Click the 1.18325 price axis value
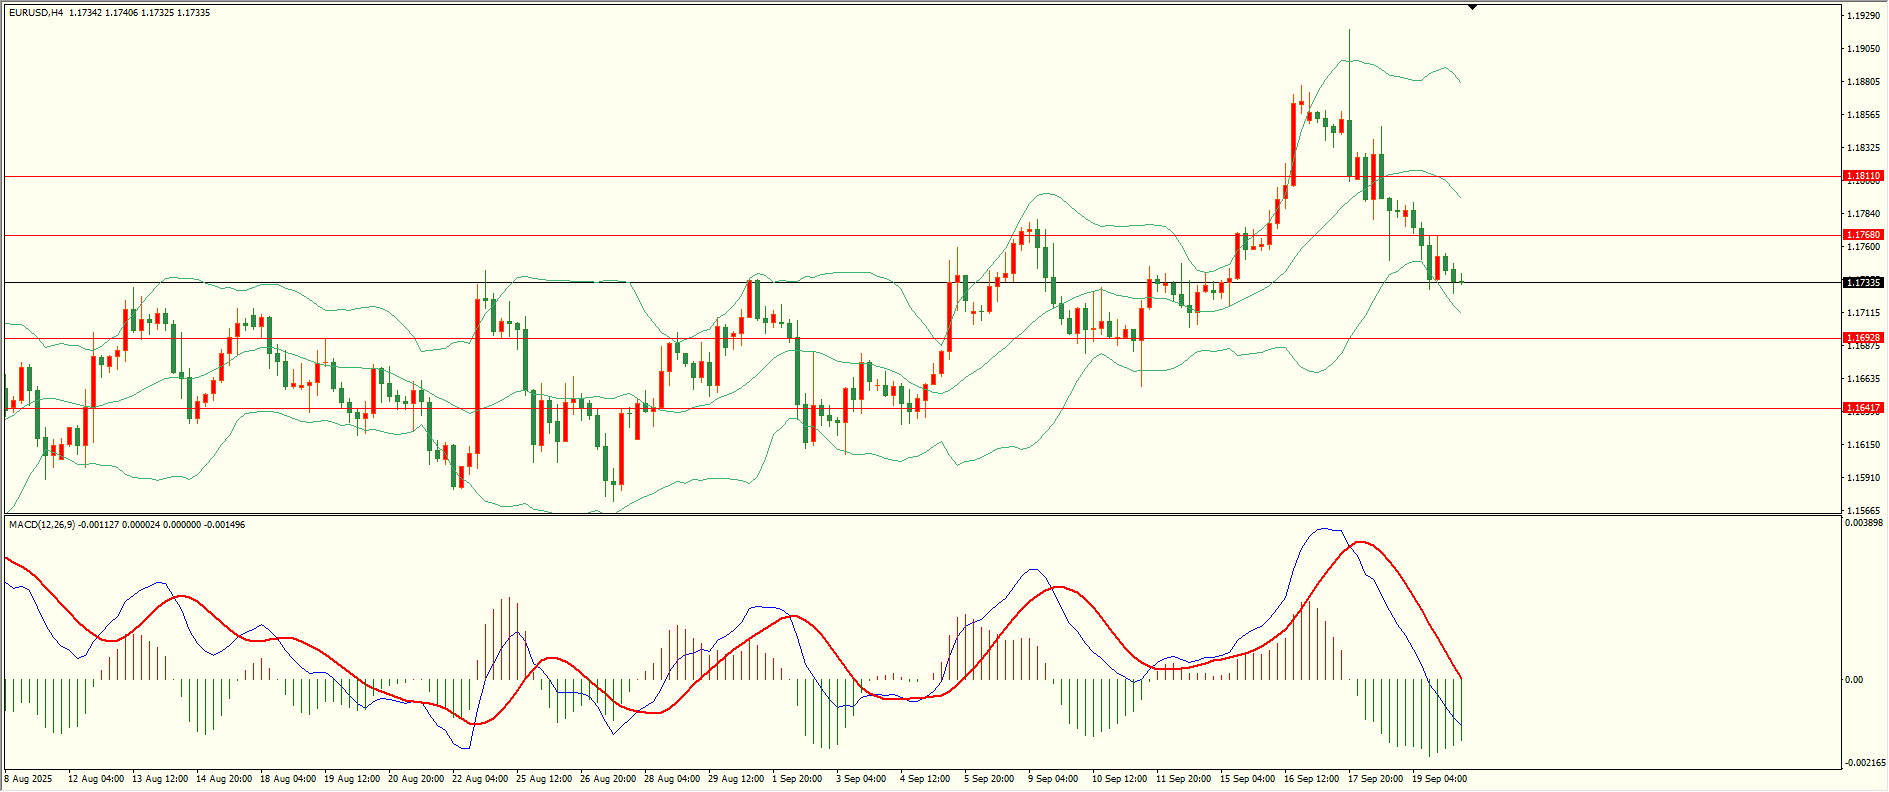The image size is (1889, 792). [x=1863, y=148]
